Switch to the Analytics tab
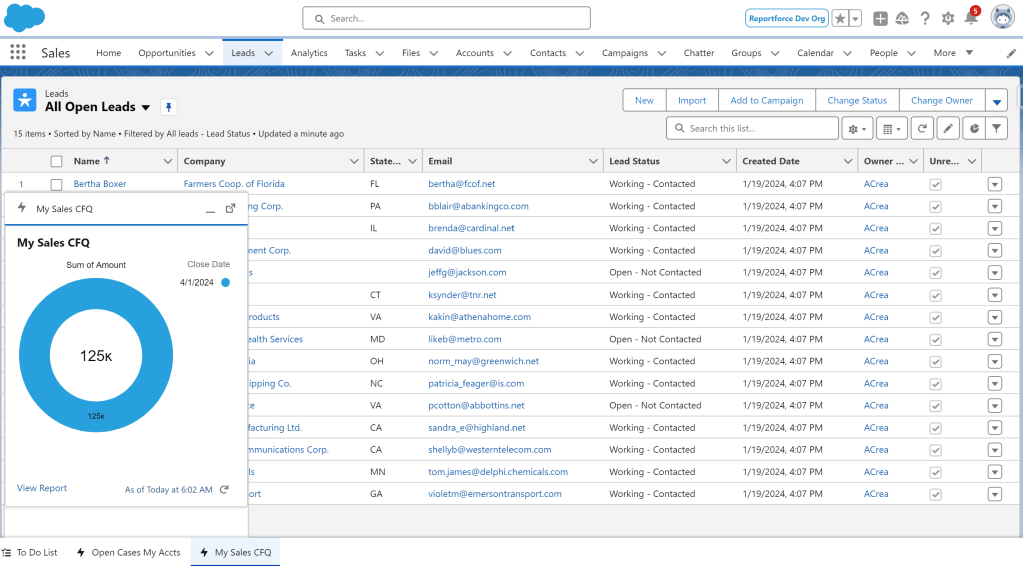 (309, 53)
